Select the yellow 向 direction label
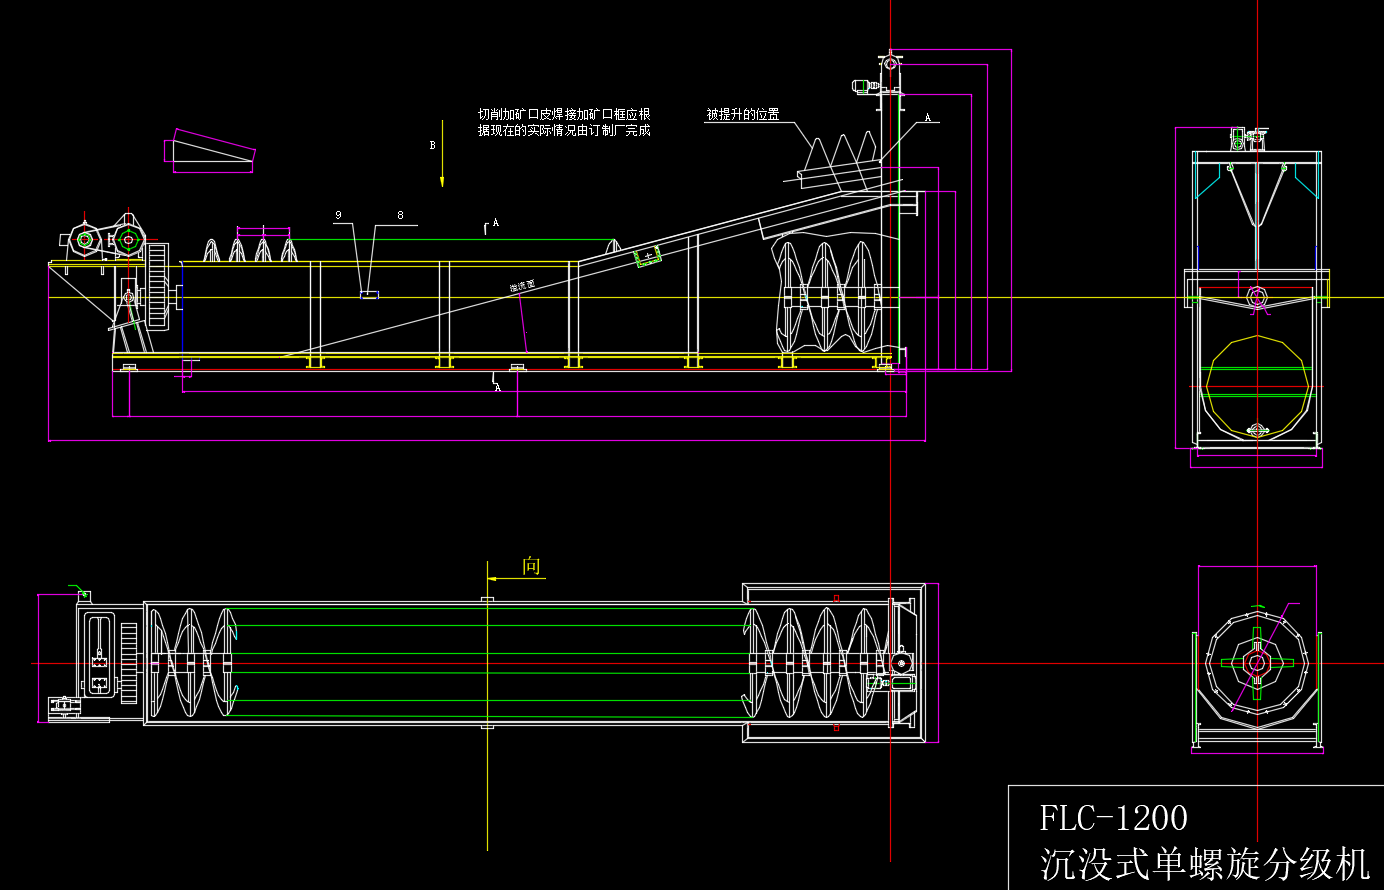1384x890 pixels. point(531,566)
